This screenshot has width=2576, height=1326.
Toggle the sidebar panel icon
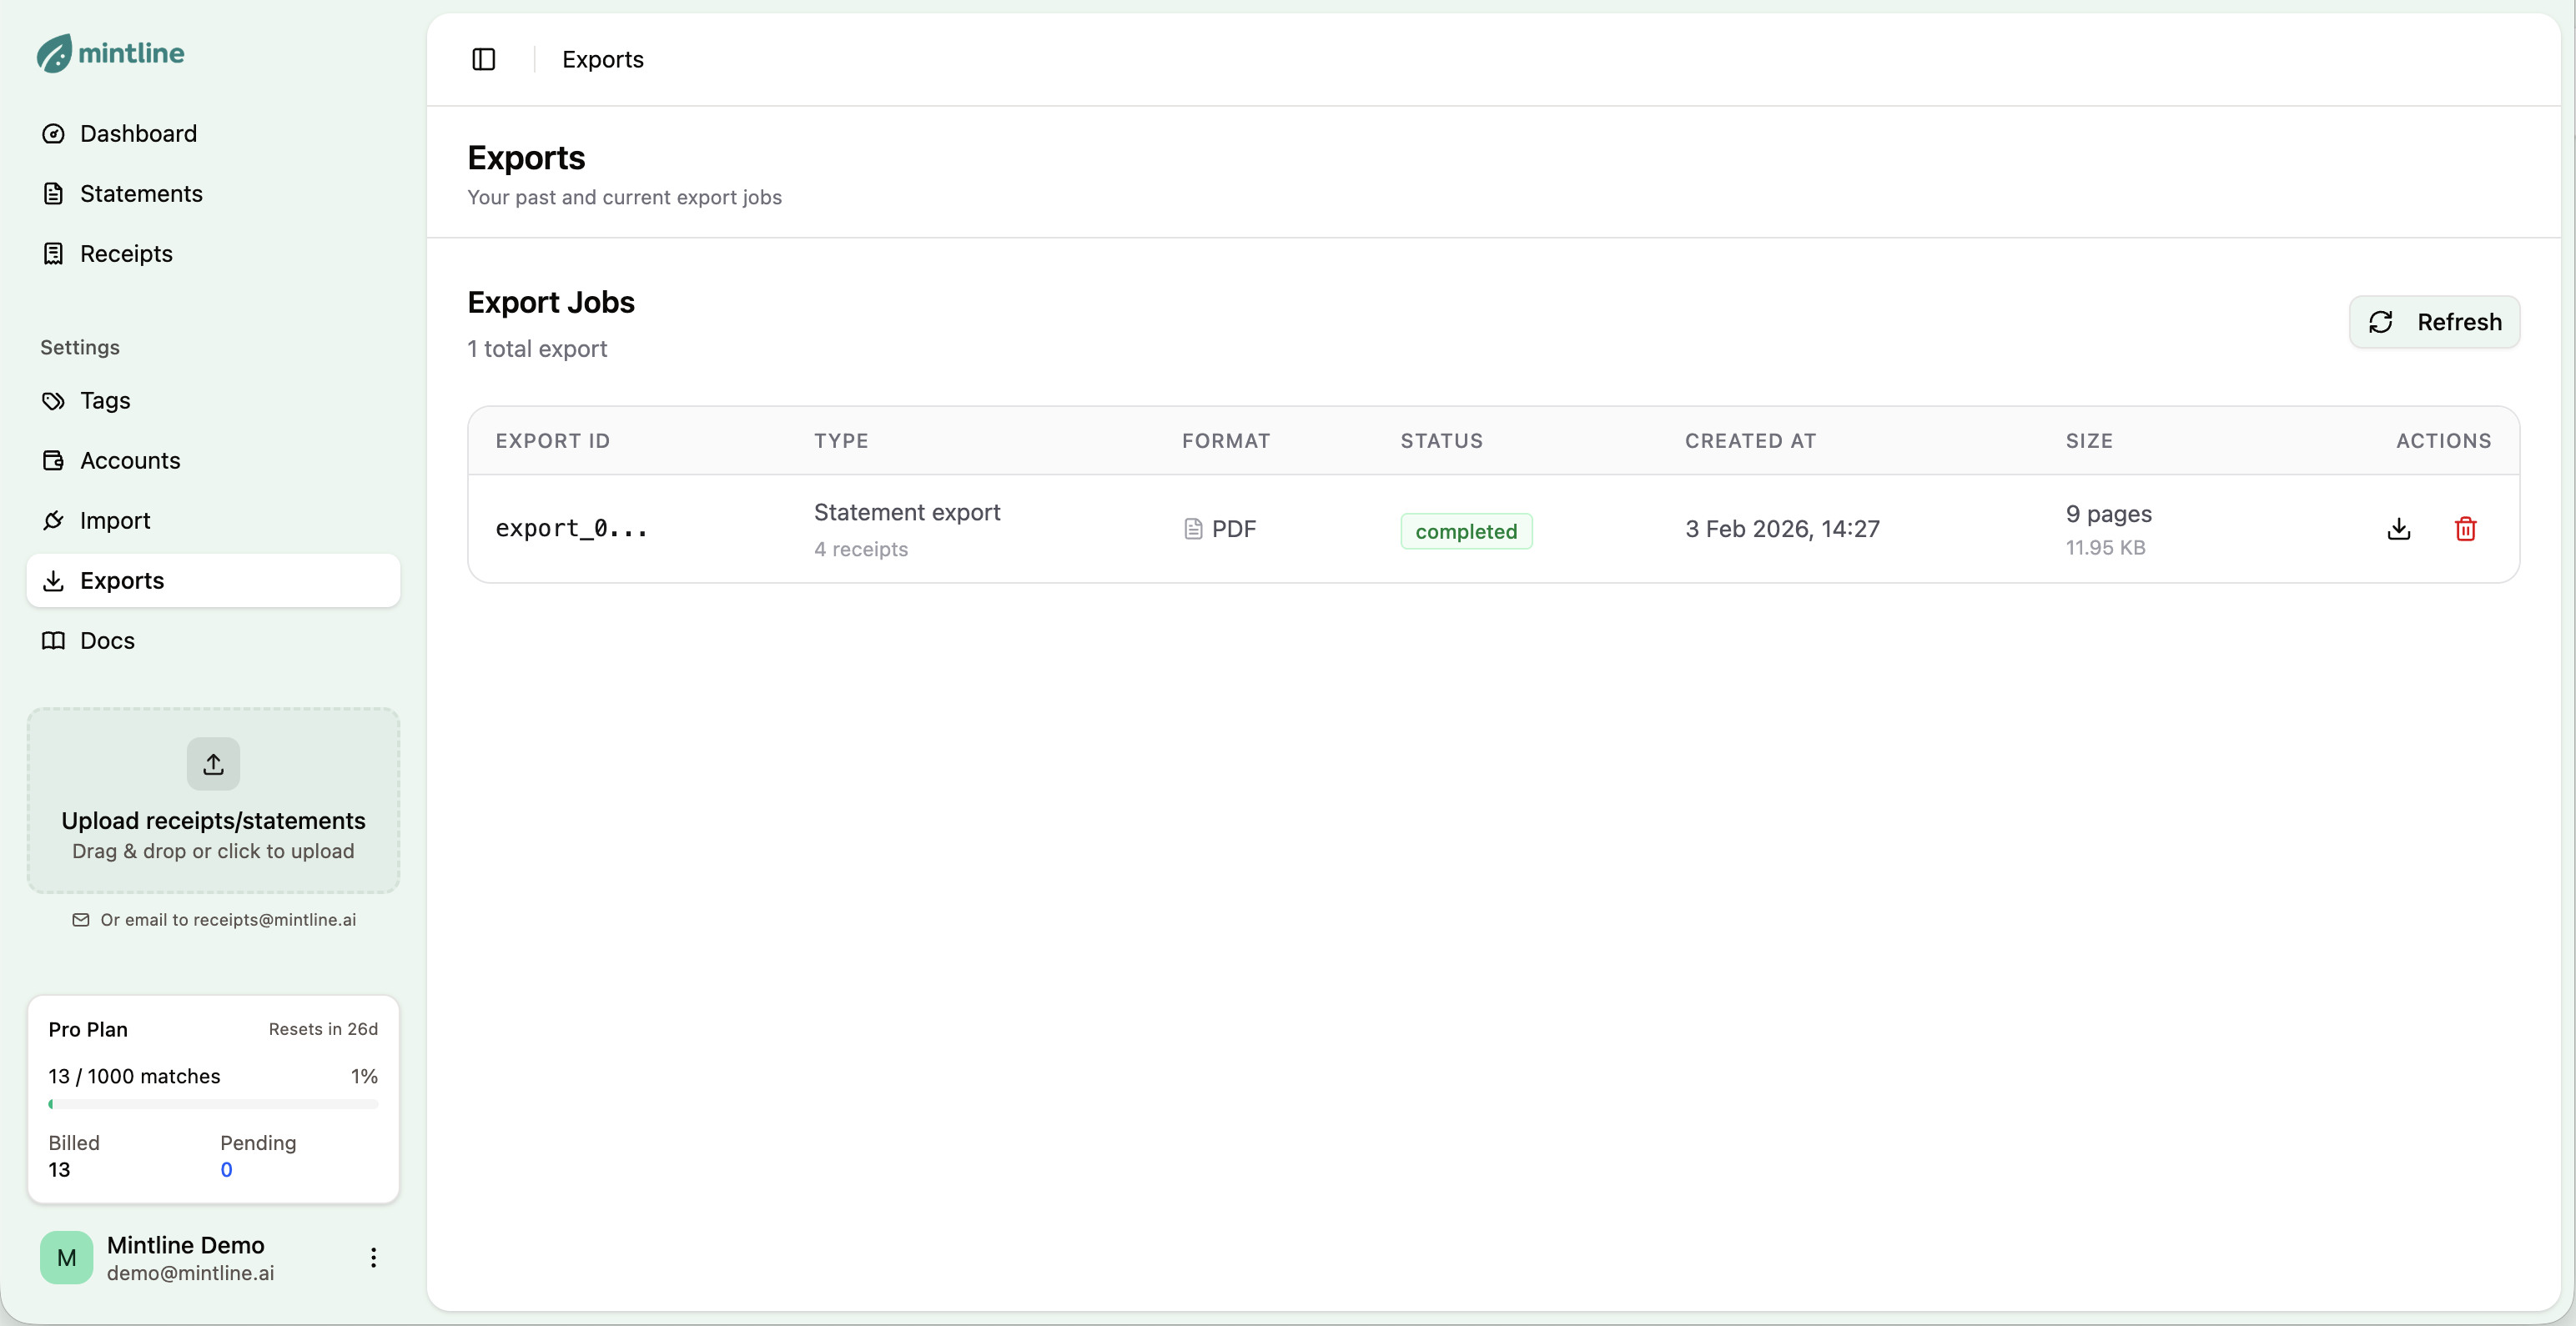pyautogui.click(x=483, y=60)
